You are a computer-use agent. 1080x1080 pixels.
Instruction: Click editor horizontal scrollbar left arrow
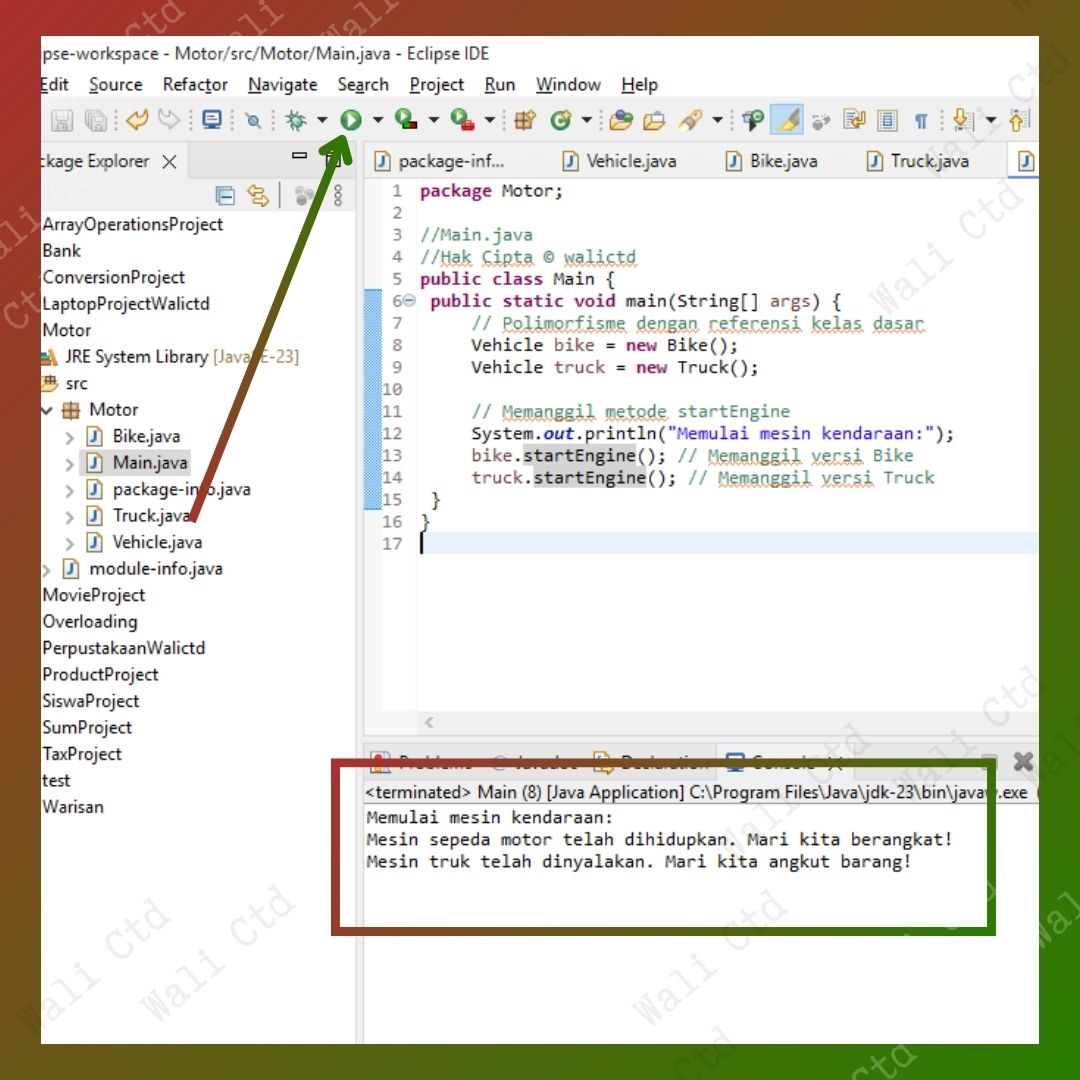(428, 722)
